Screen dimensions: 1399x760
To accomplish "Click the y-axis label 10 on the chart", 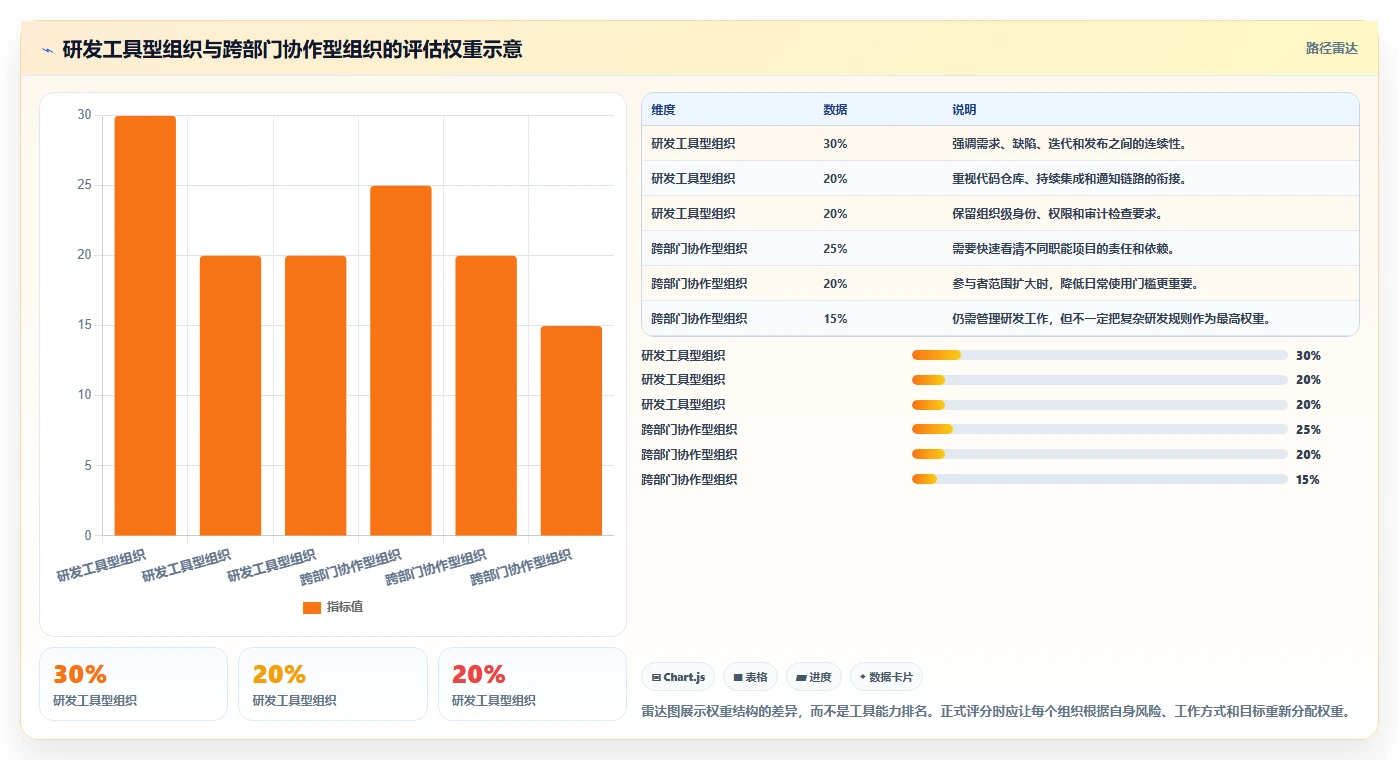I will [x=84, y=395].
